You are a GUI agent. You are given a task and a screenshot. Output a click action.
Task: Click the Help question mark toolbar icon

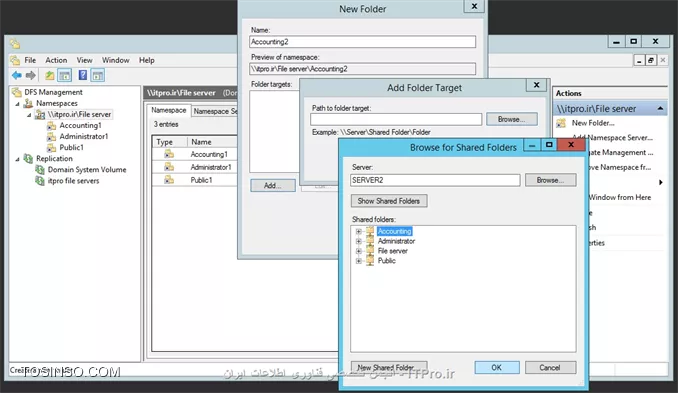point(83,75)
